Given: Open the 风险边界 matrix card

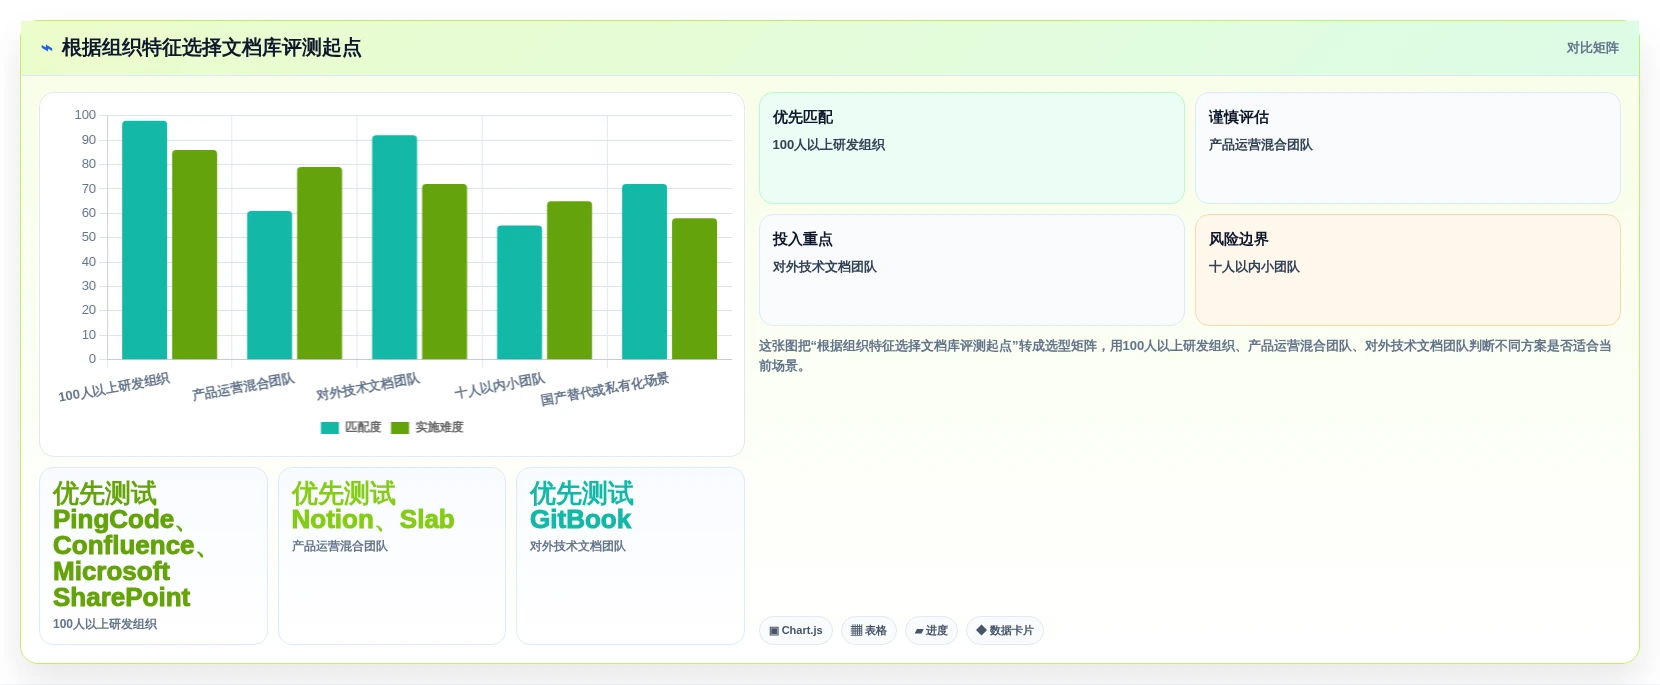Looking at the screenshot, I should 1408,270.
